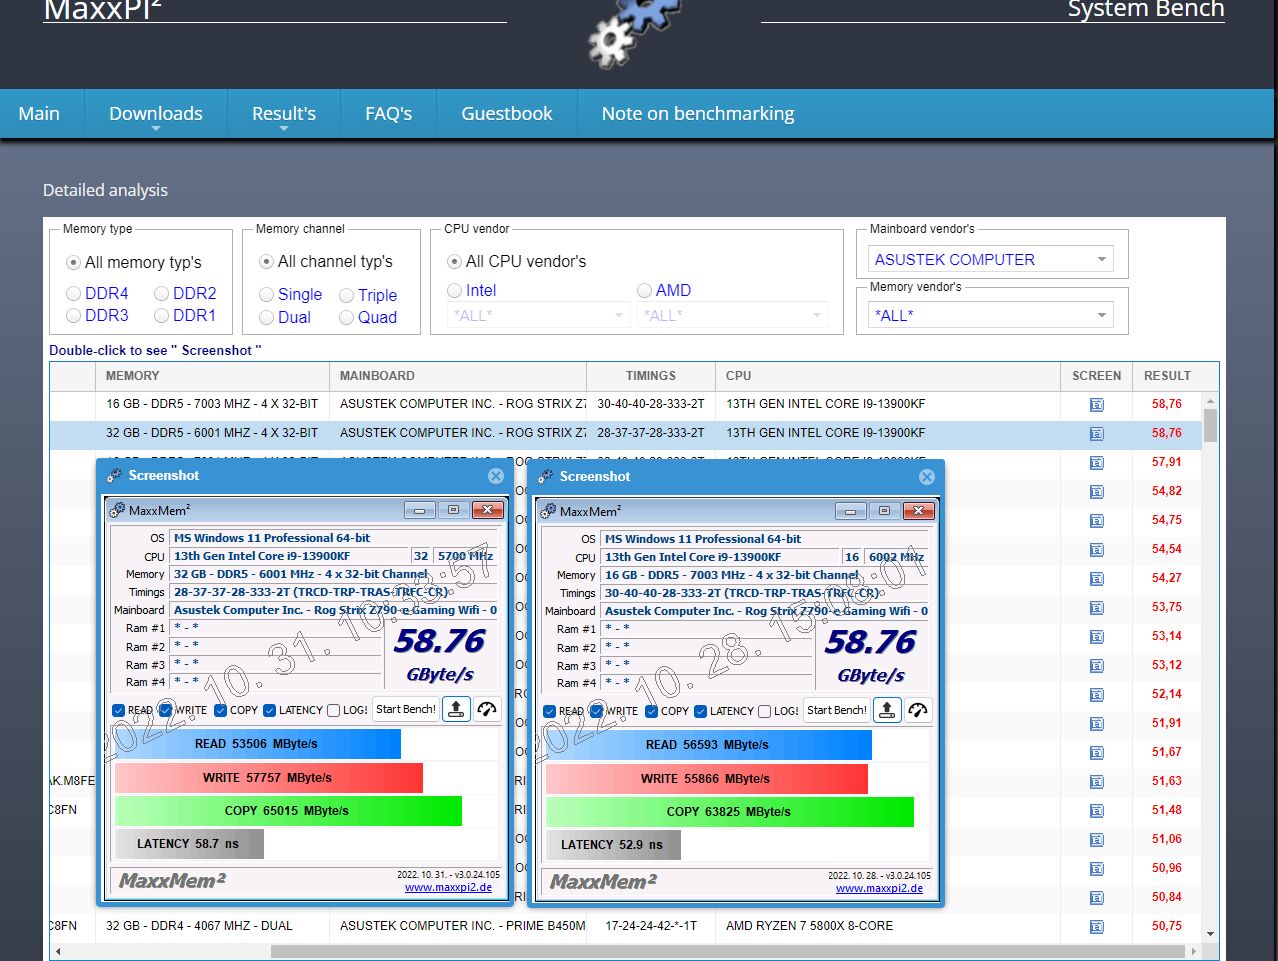Image resolution: width=1278 pixels, height=961 pixels.
Task: Open the Guestbook page
Action: [507, 114]
